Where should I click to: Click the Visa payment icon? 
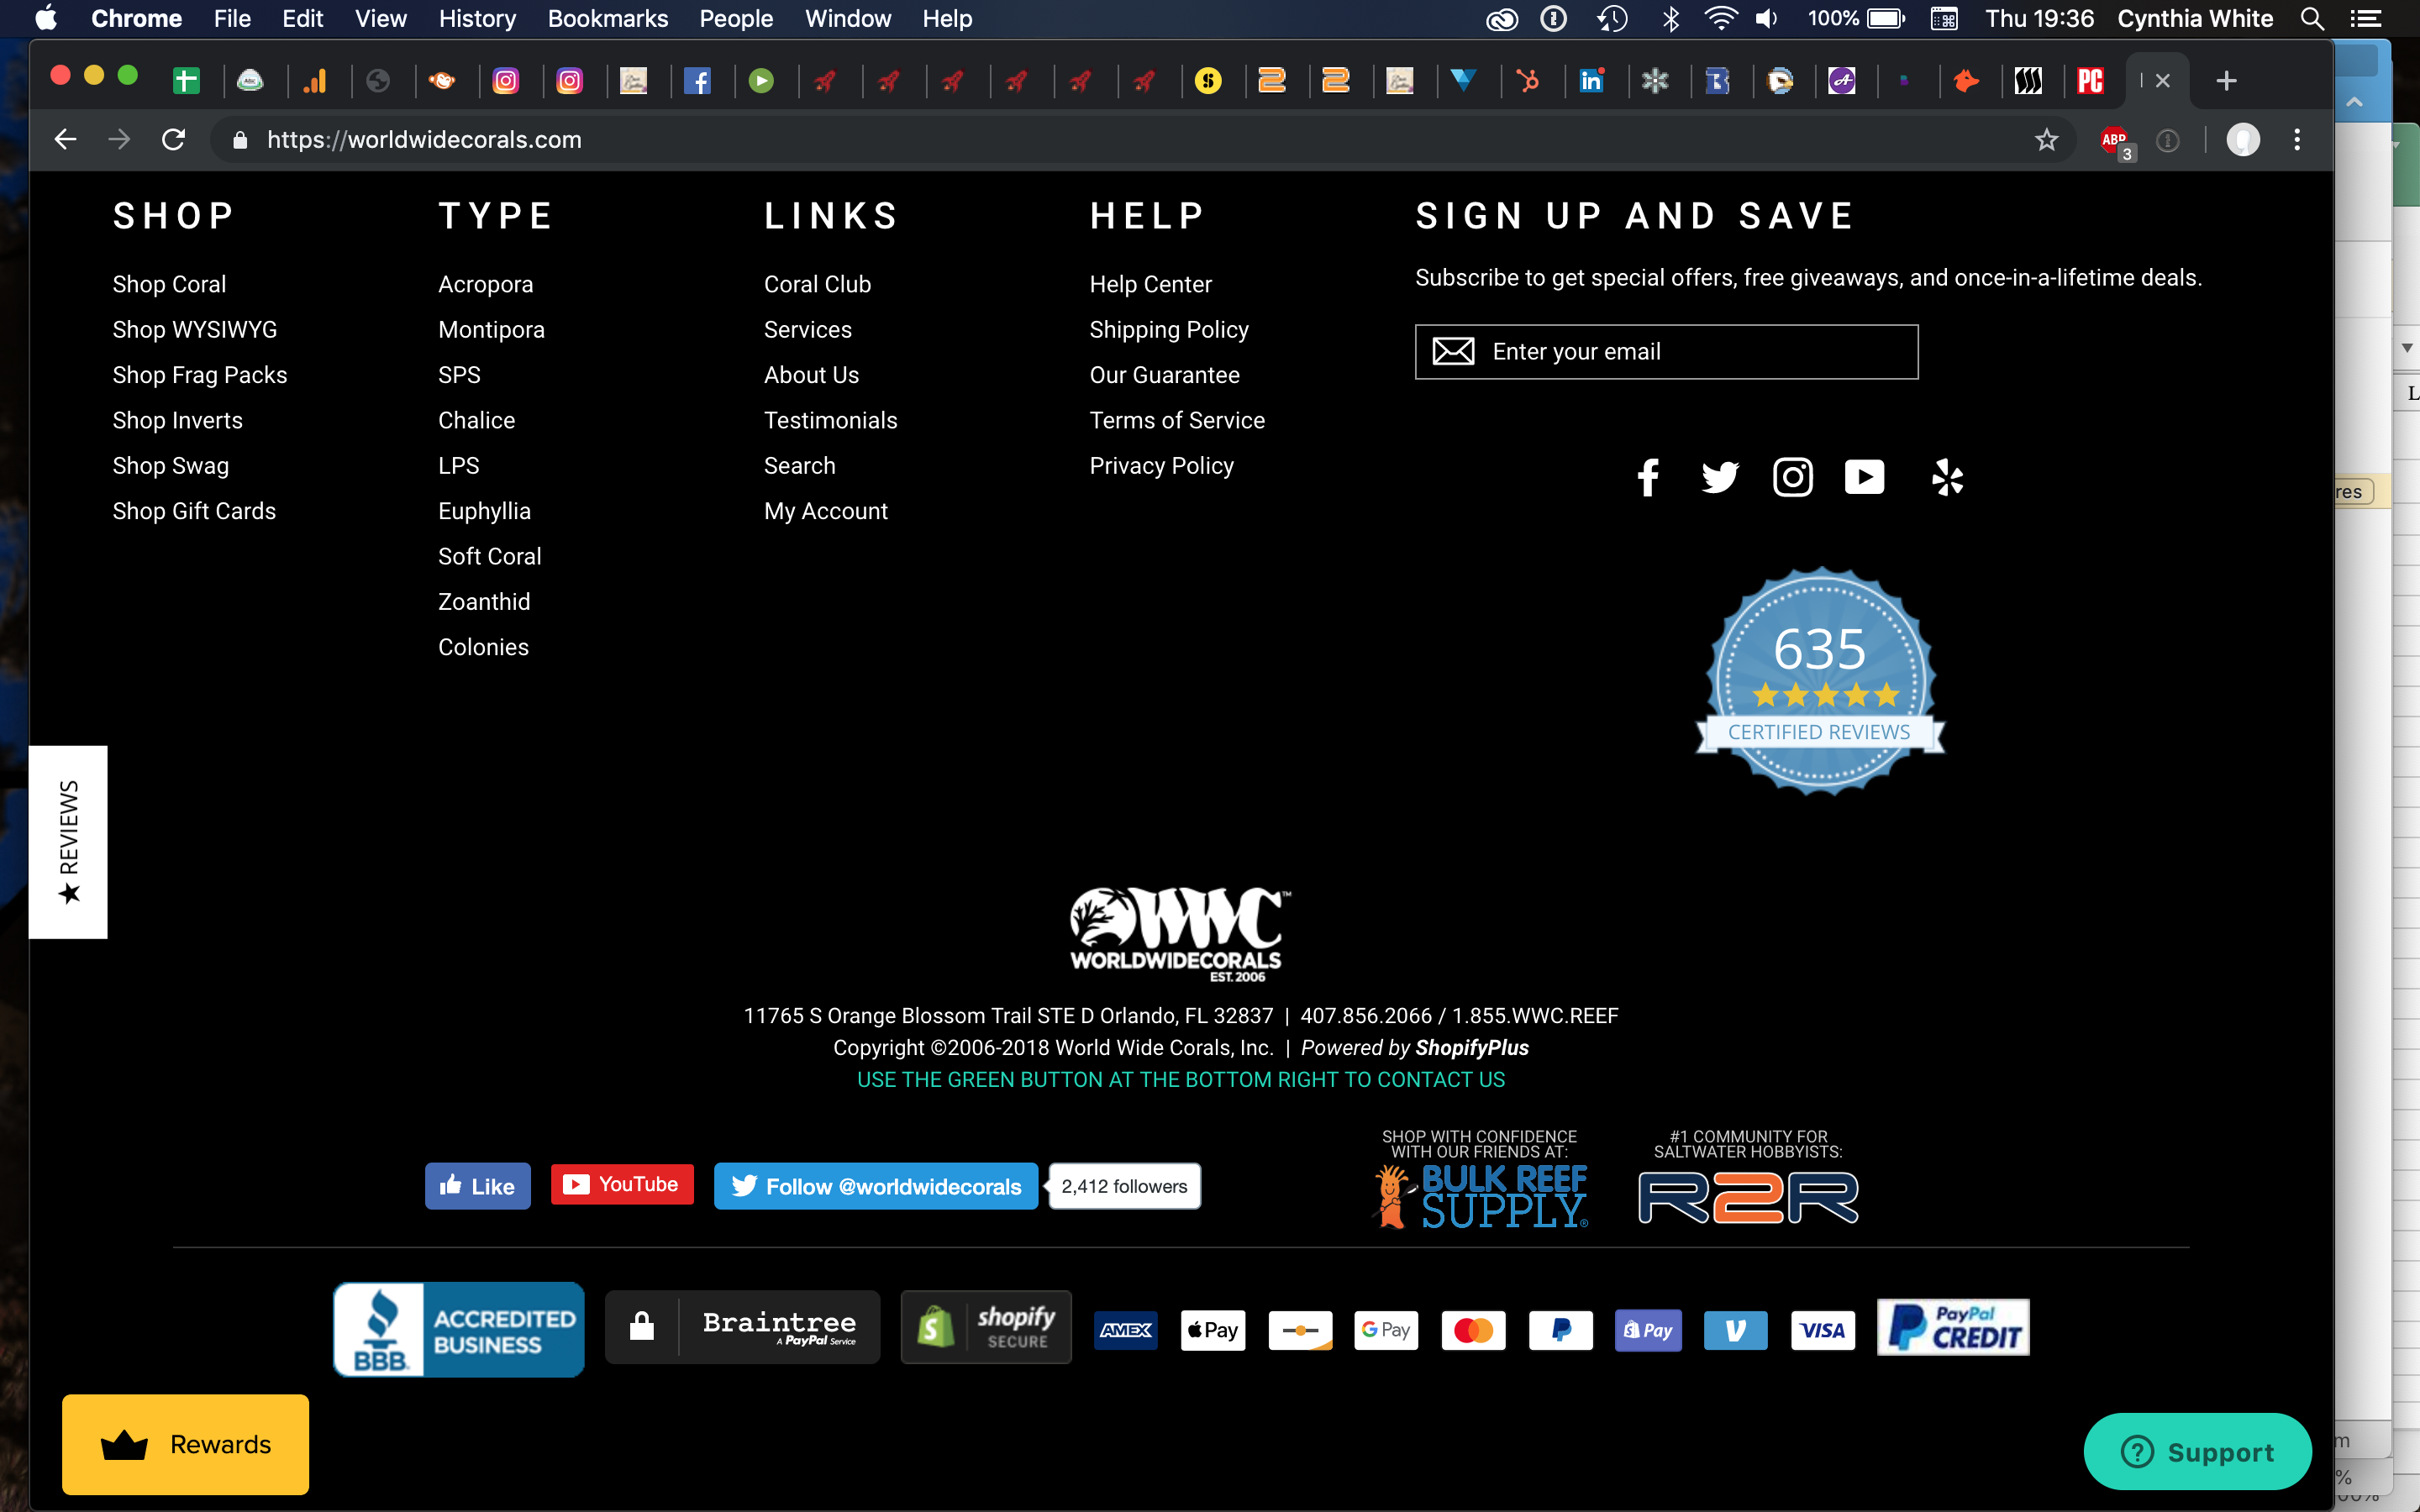pos(1822,1330)
